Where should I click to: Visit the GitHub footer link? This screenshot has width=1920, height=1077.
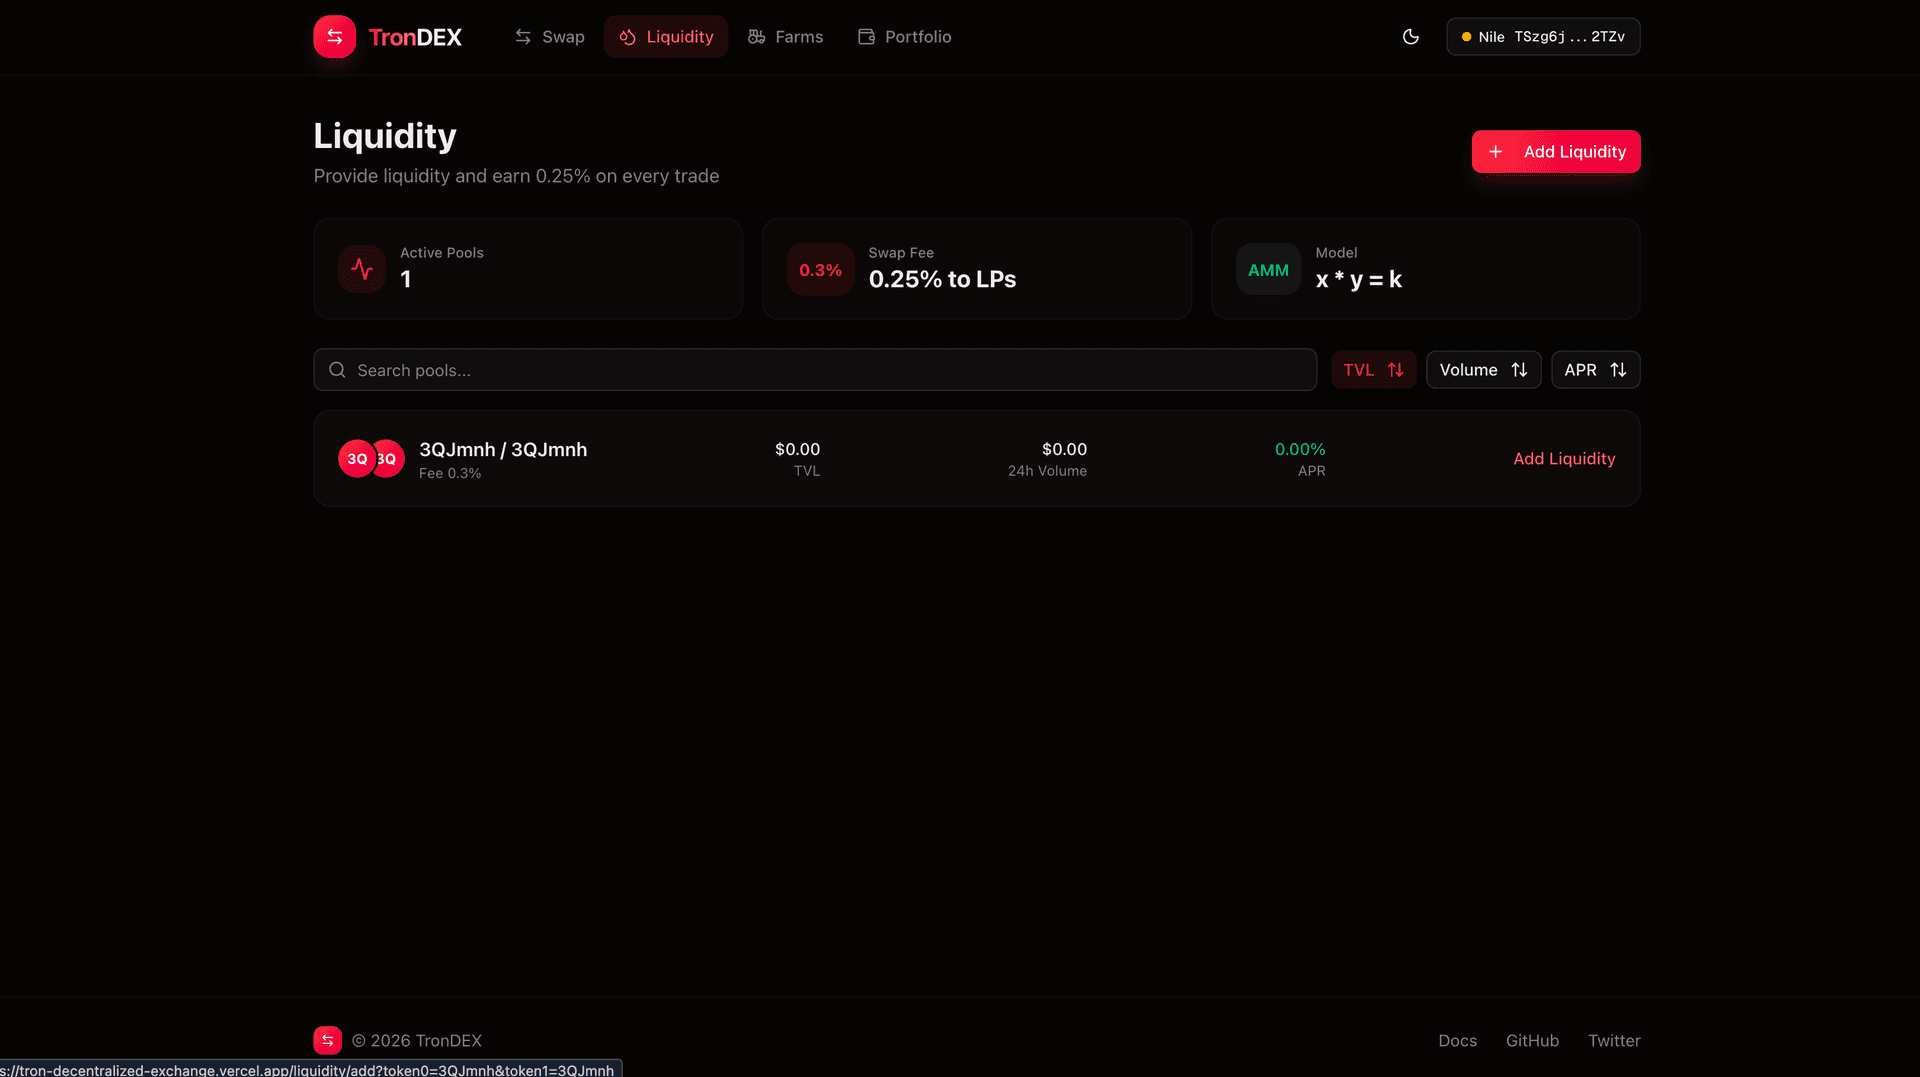[x=1532, y=1040]
